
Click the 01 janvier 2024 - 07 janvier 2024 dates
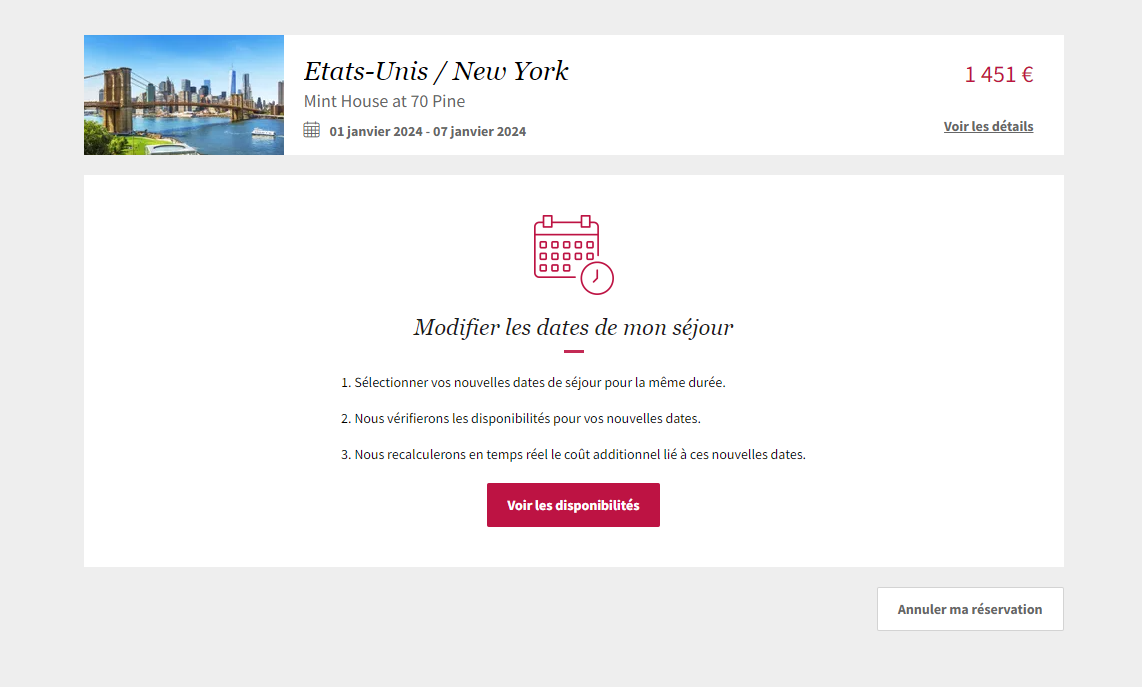[x=428, y=131]
